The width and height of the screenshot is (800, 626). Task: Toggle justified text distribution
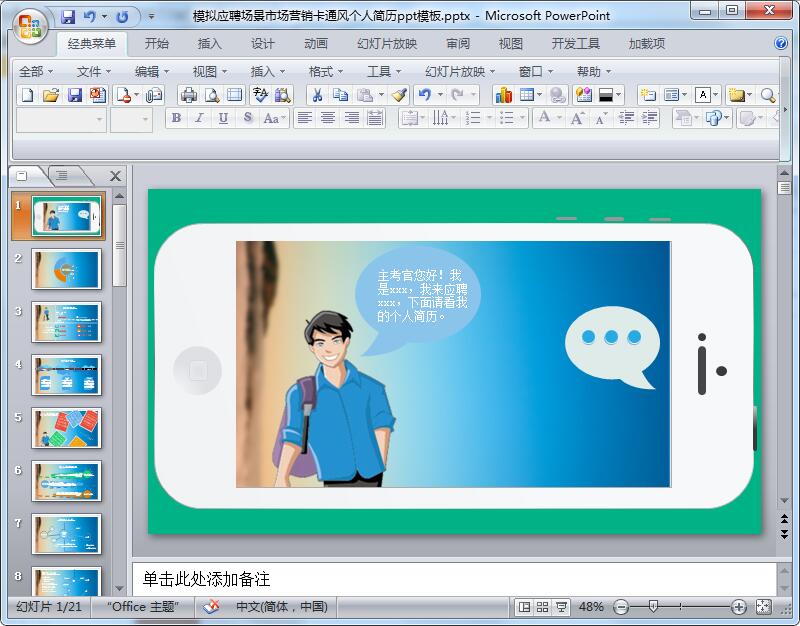(375, 118)
